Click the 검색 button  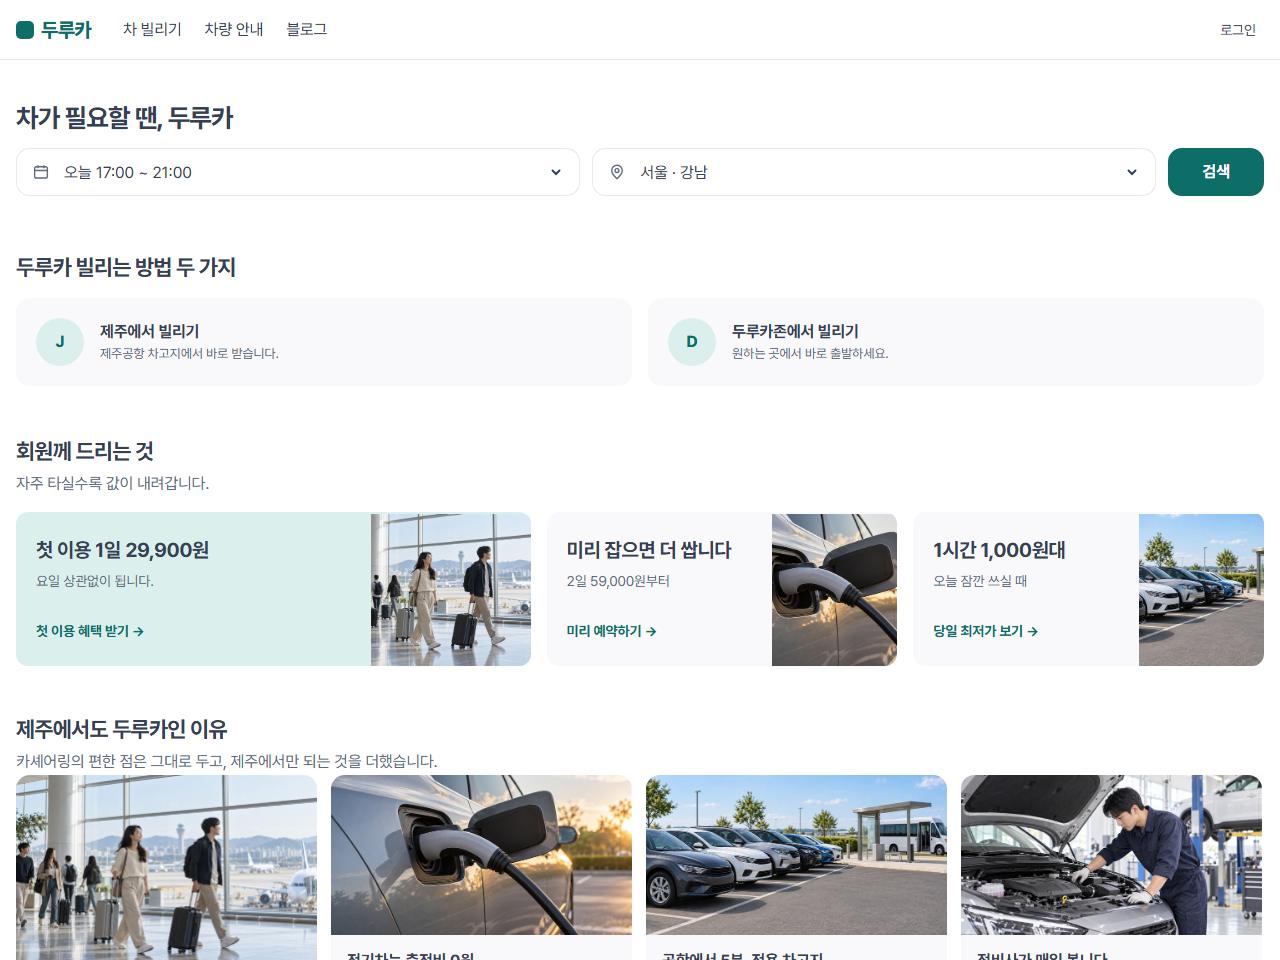tap(1216, 172)
